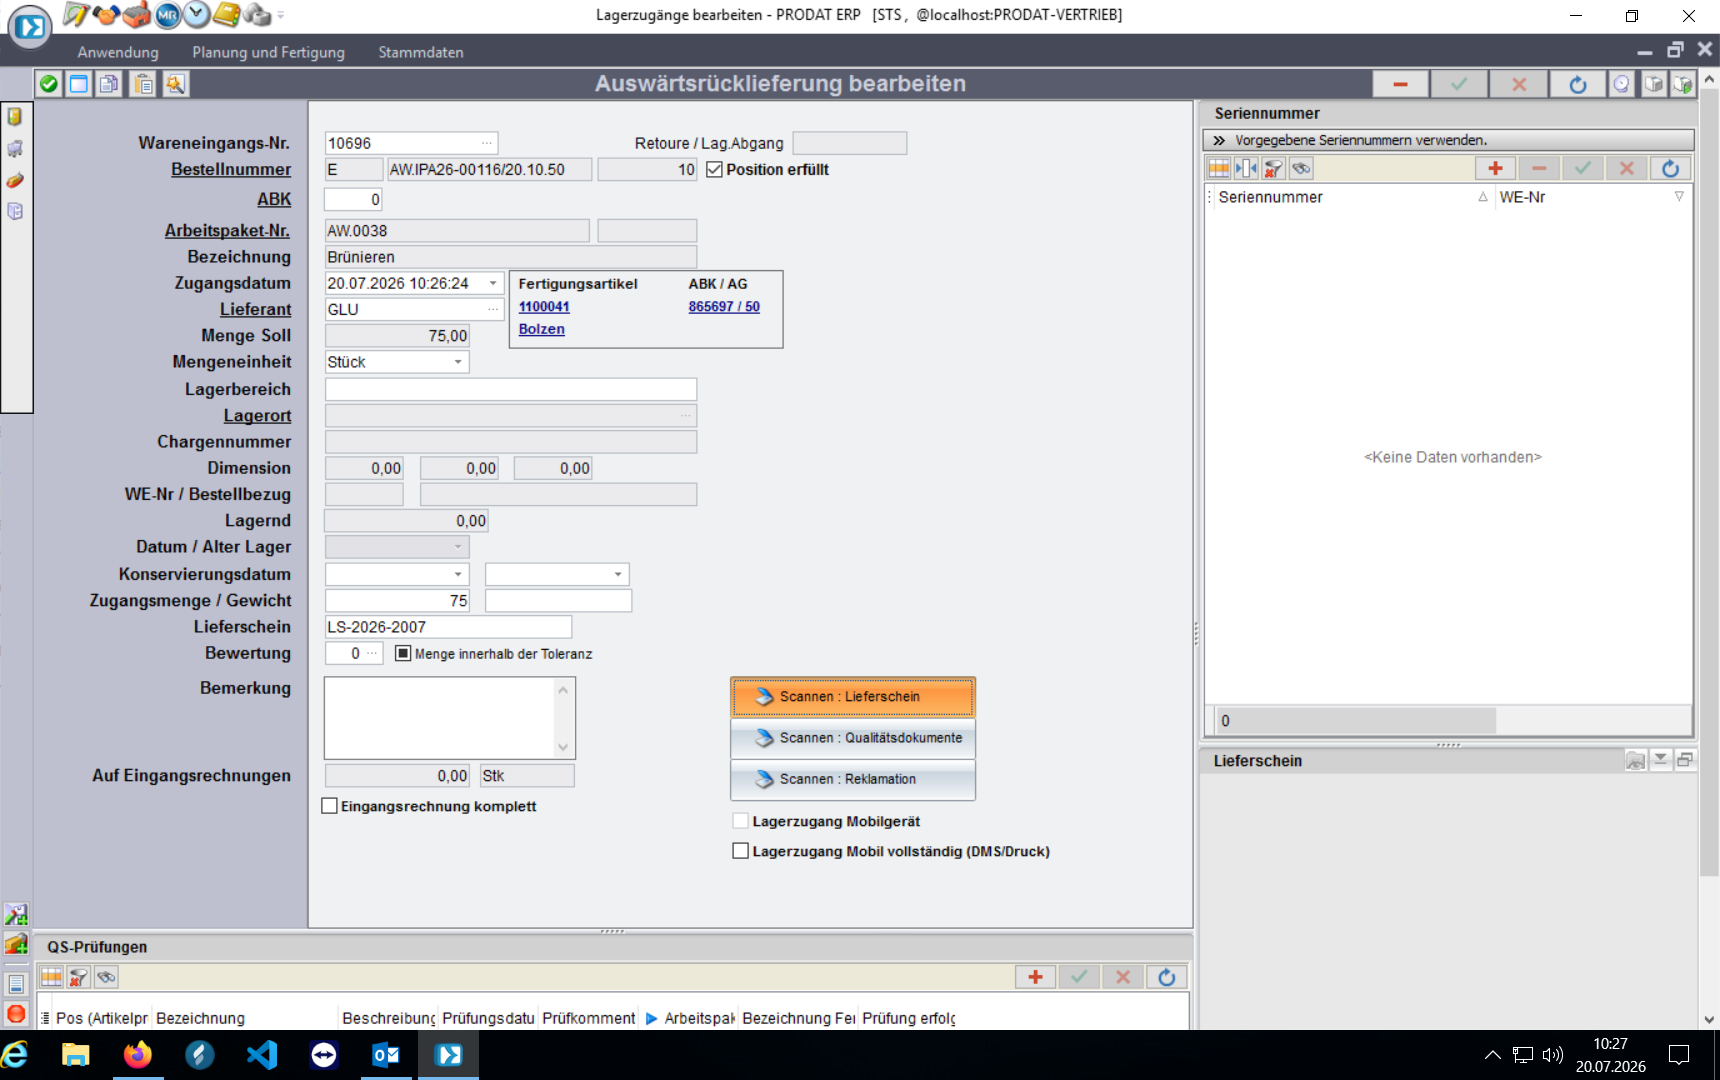The image size is (1720, 1080).
Task: Check Eingangsrechnung komplett
Action: (x=329, y=806)
